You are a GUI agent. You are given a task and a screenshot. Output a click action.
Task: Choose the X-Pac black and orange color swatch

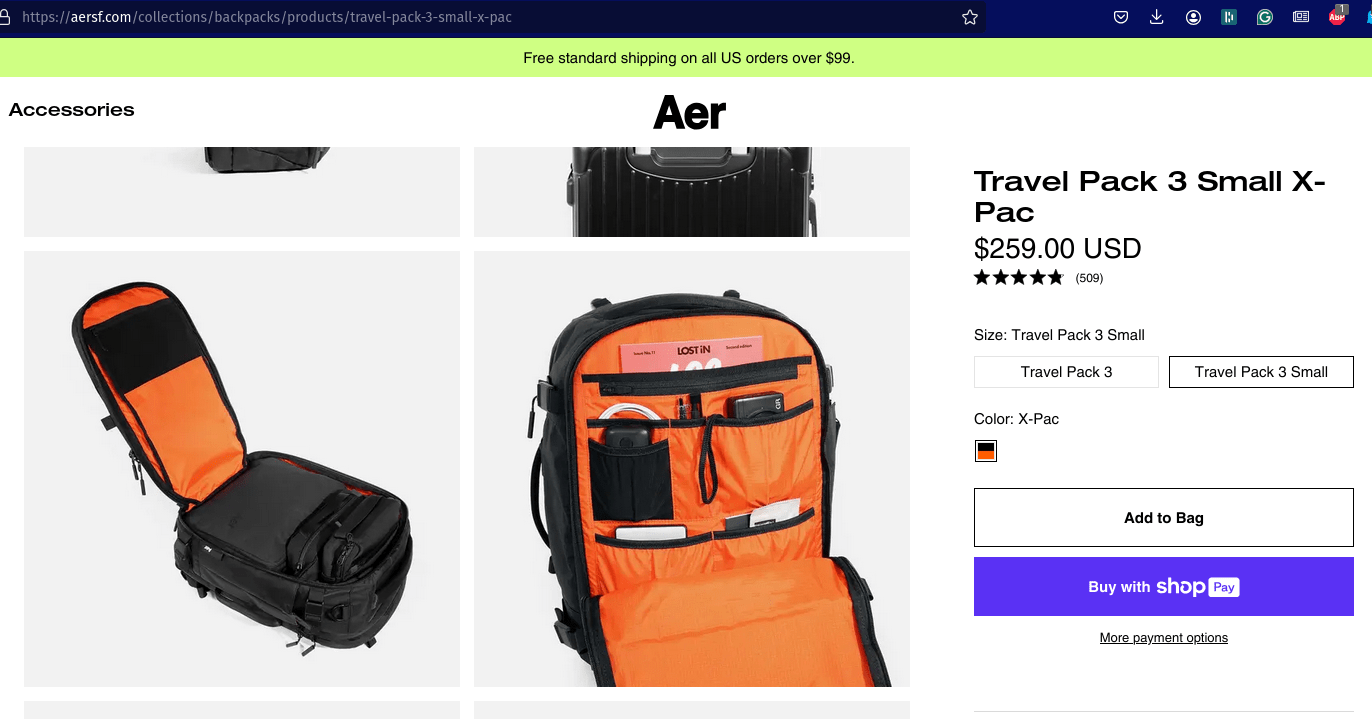pos(986,451)
